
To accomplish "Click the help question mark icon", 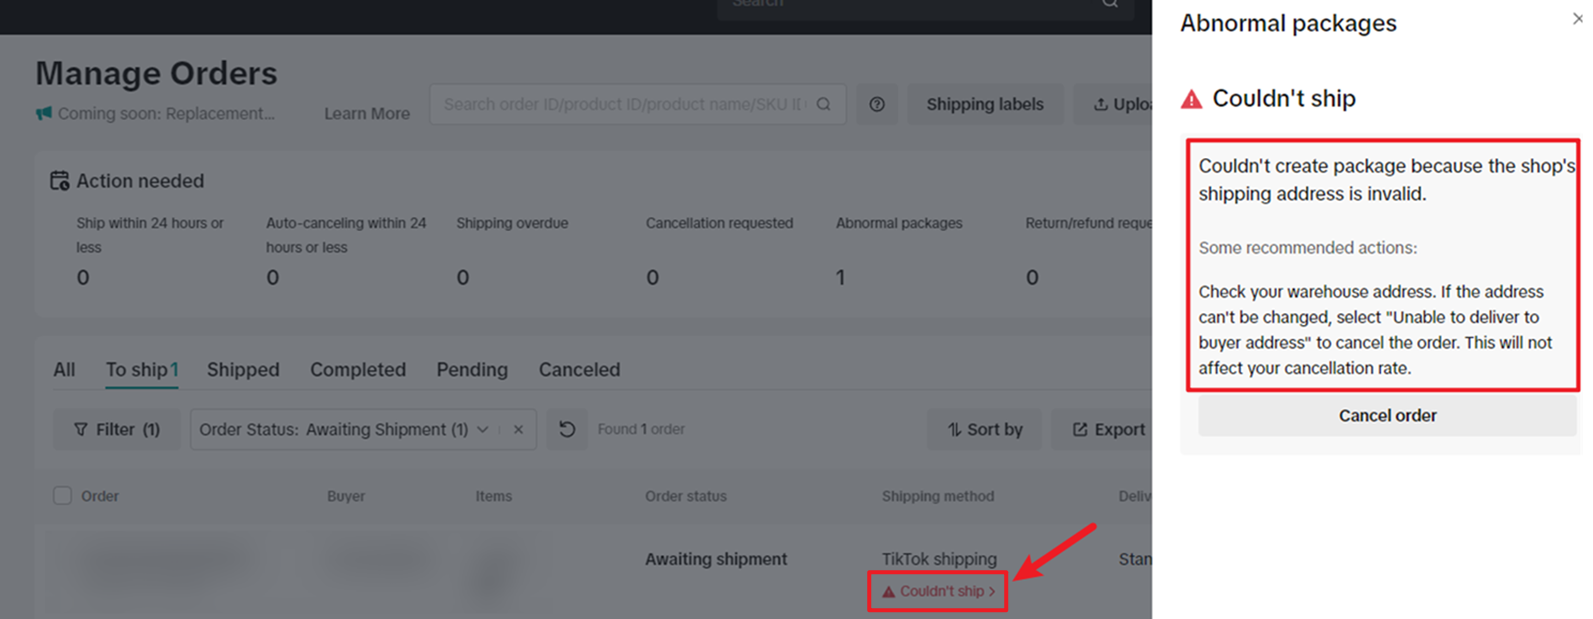I will pos(877,104).
